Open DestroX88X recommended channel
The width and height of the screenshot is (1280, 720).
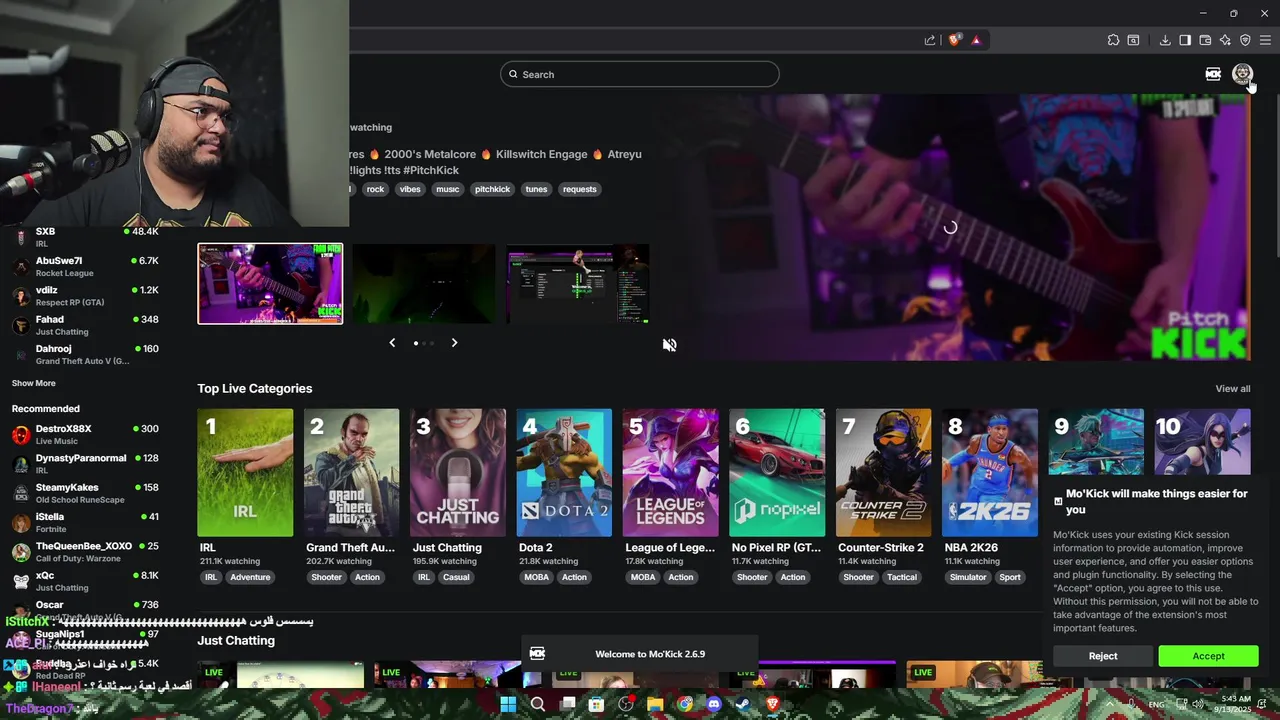[86, 434]
